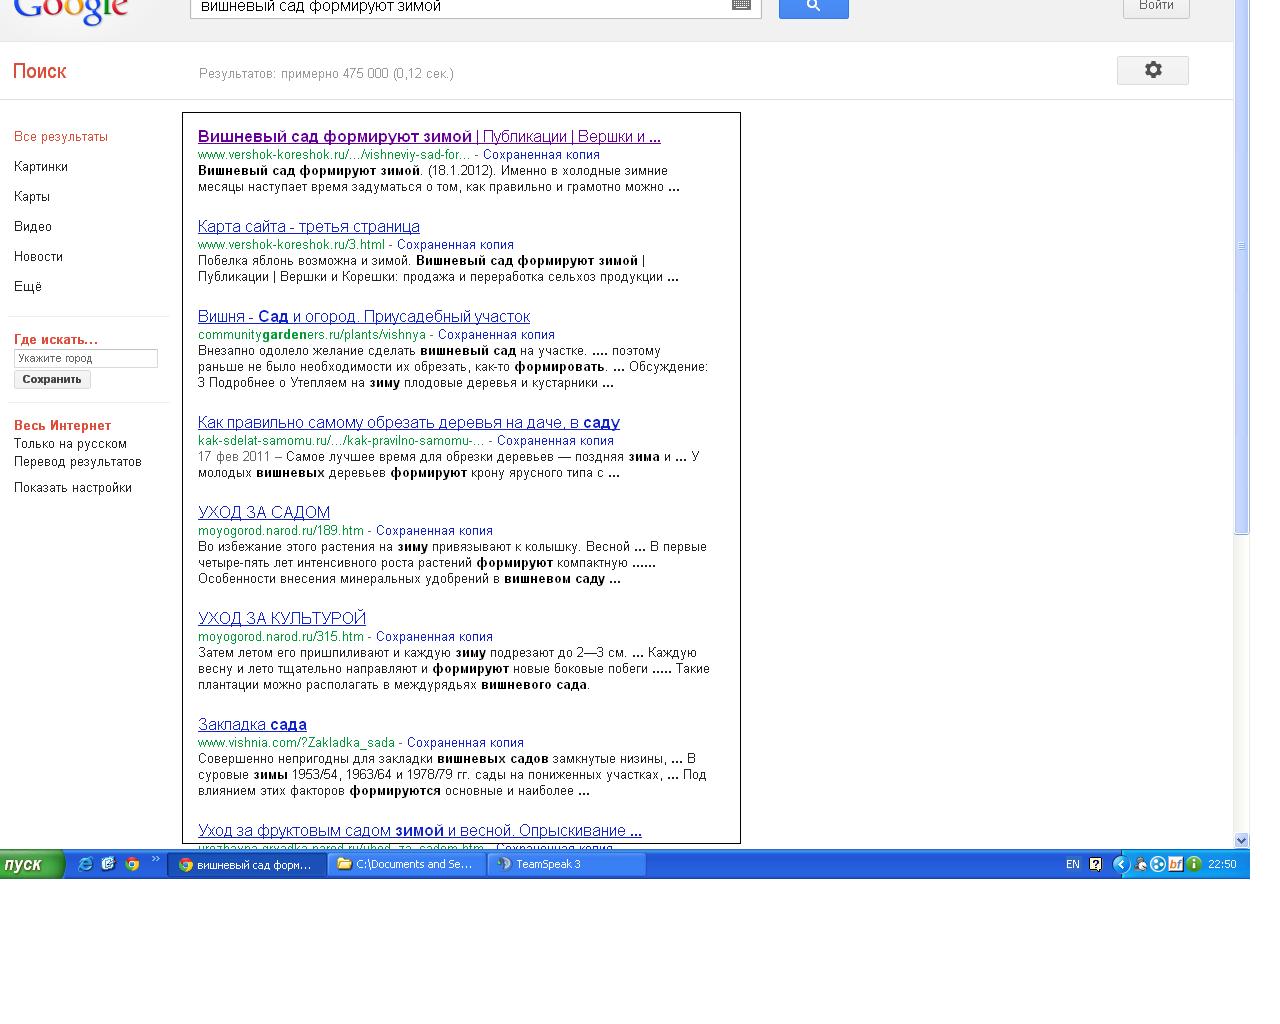The height and width of the screenshot is (1024, 1280).
Task: Launch Internet Explorer from quick launch
Action: [85, 864]
